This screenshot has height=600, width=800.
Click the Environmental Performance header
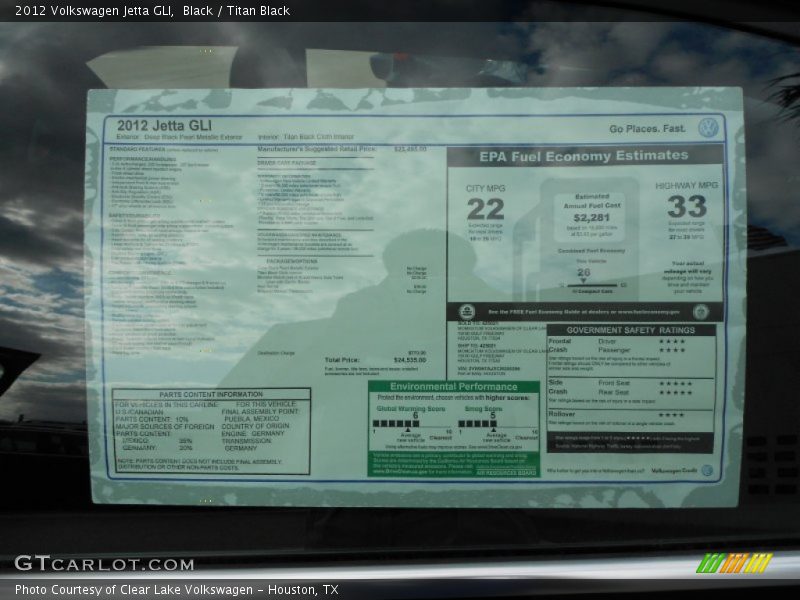[454, 387]
